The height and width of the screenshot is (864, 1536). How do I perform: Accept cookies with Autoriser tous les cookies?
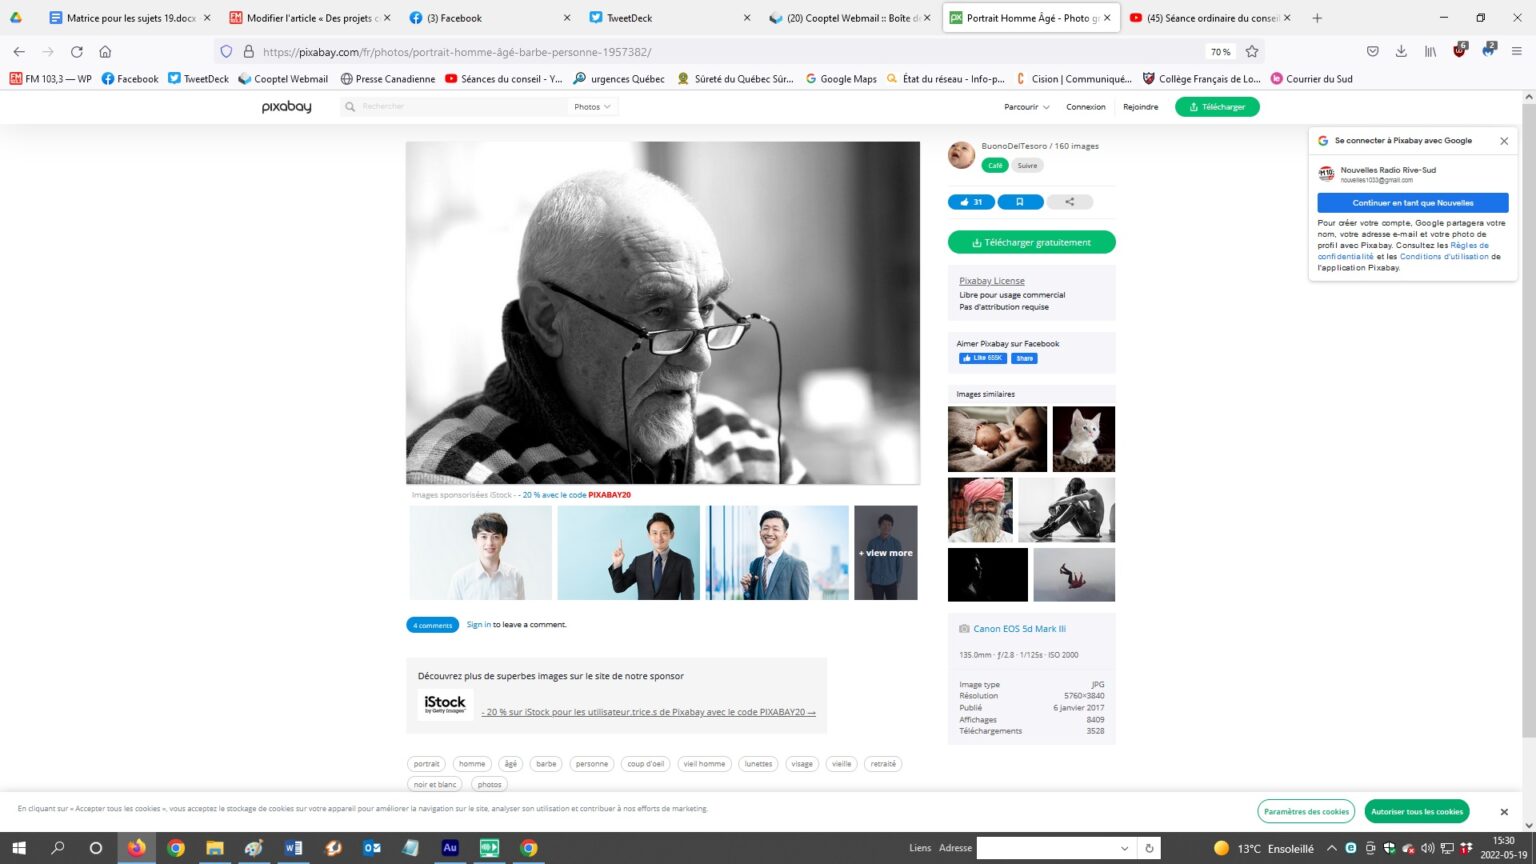[1416, 811]
